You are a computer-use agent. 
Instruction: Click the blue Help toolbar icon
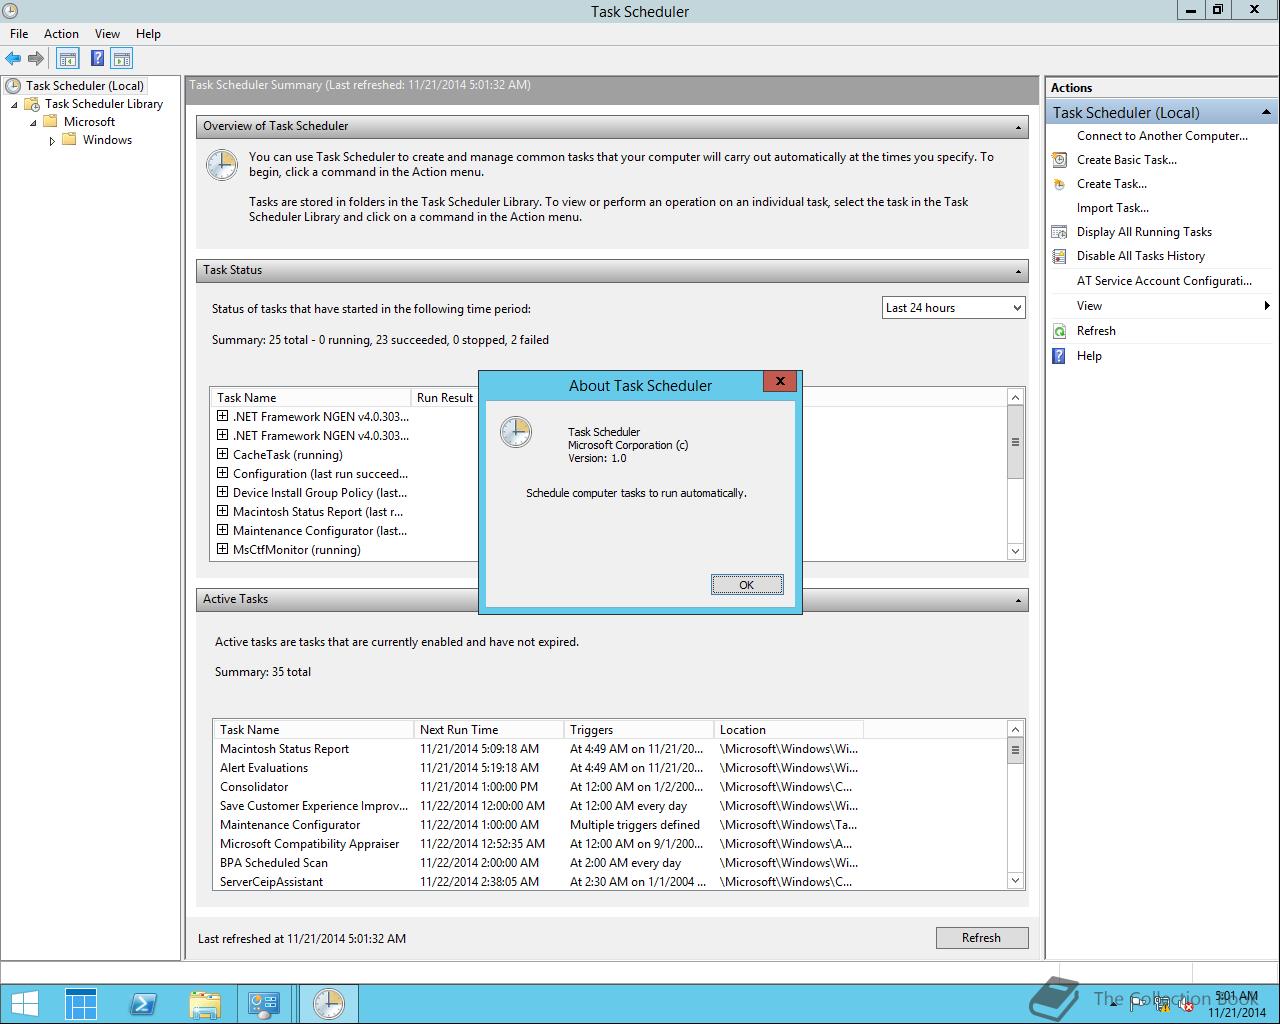tap(97, 59)
